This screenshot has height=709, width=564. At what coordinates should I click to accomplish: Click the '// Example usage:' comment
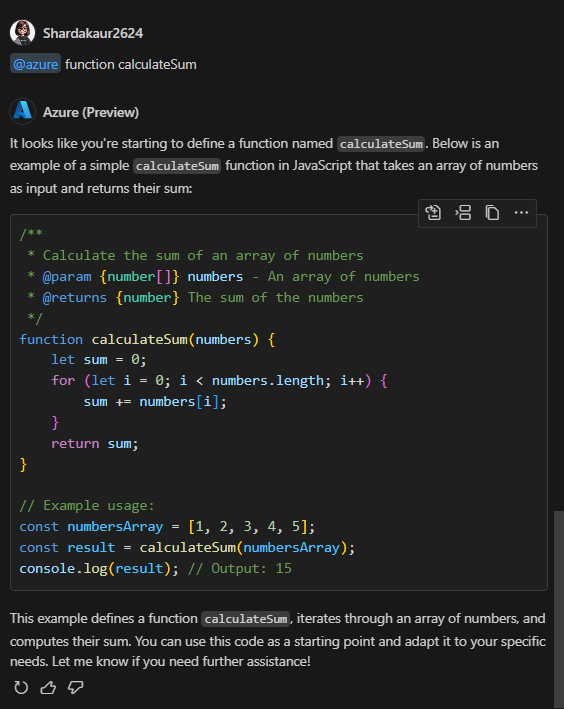click(87, 506)
